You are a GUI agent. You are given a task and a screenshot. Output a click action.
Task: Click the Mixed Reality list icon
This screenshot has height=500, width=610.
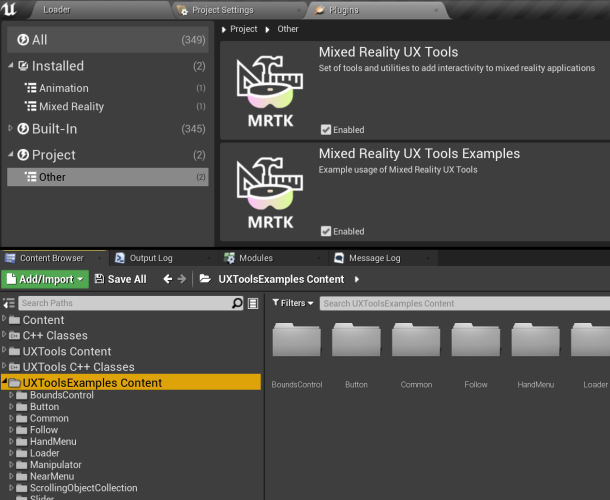[x=31, y=106]
